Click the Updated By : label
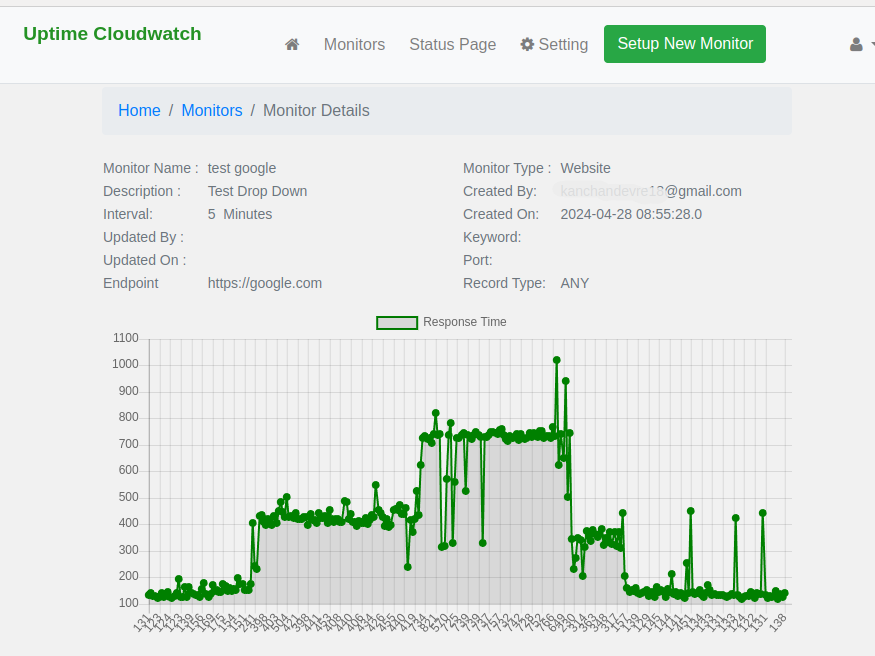This screenshot has height=656, width=875. [x=143, y=237]
